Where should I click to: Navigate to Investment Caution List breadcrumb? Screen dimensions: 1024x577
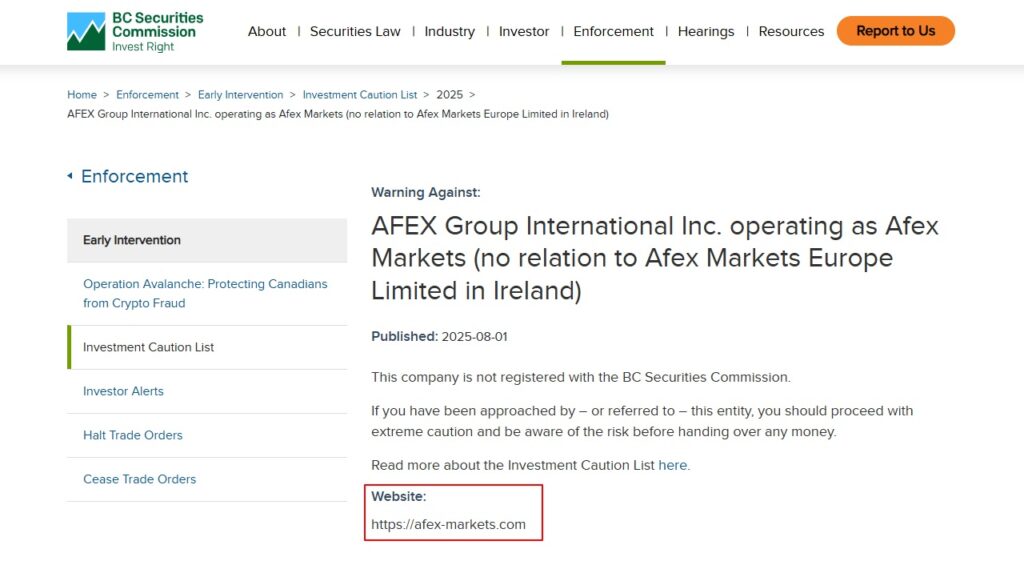point(360,95)
